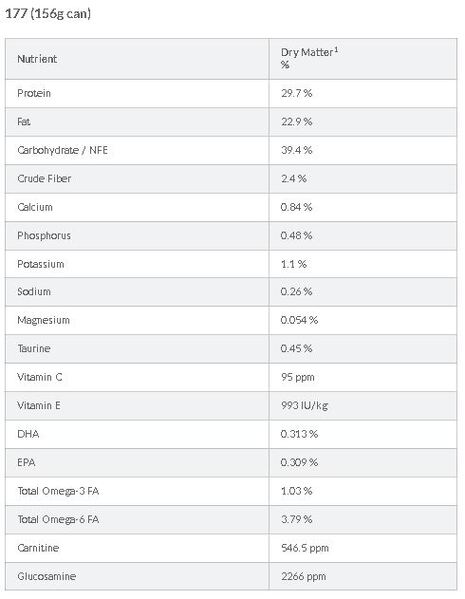Select the Fat row label
Screen dimensions: 465x599
pos(24,122)
